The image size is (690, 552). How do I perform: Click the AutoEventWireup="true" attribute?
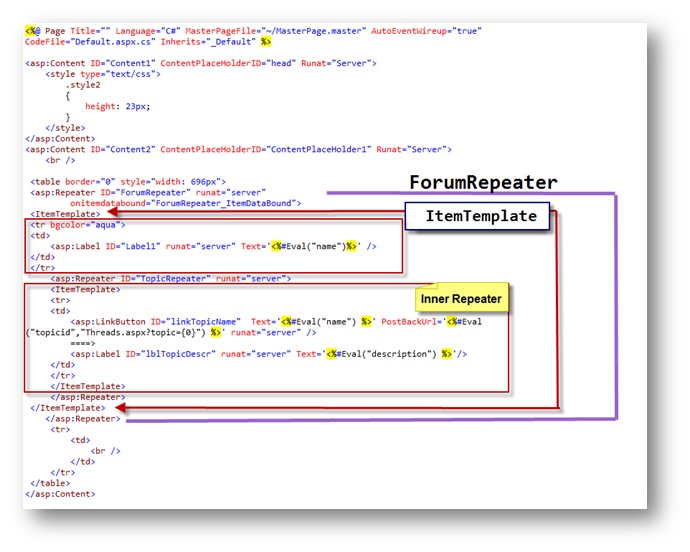pyautogui.click(x=426, y=31)
